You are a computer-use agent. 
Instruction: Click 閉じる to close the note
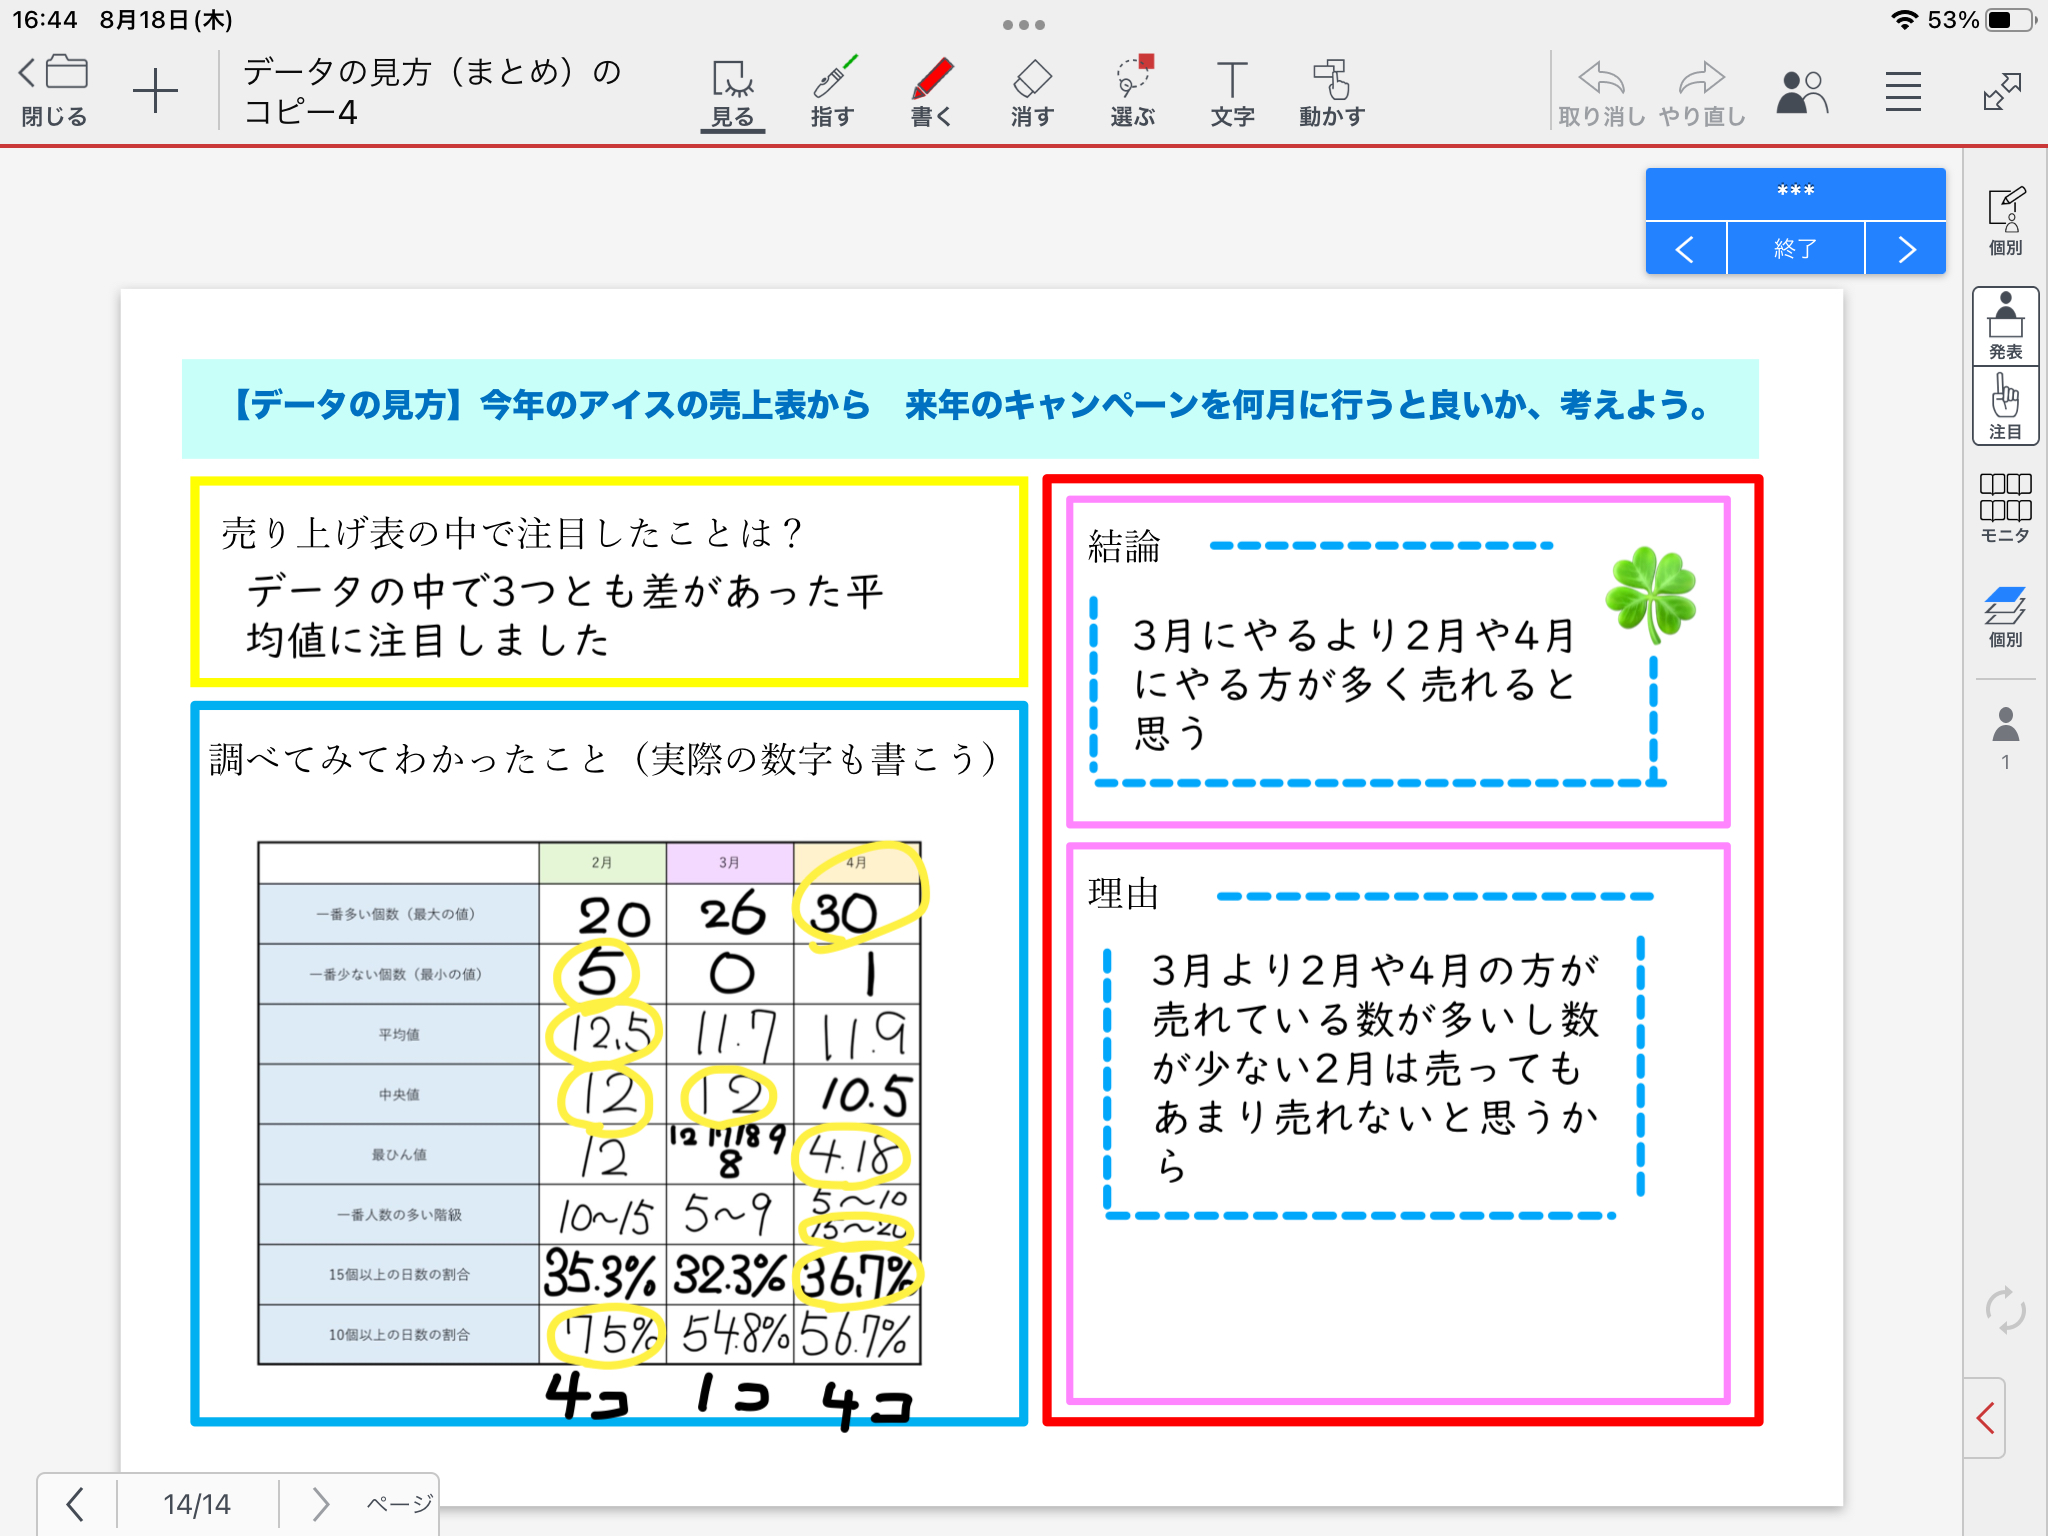click(54, 92)
